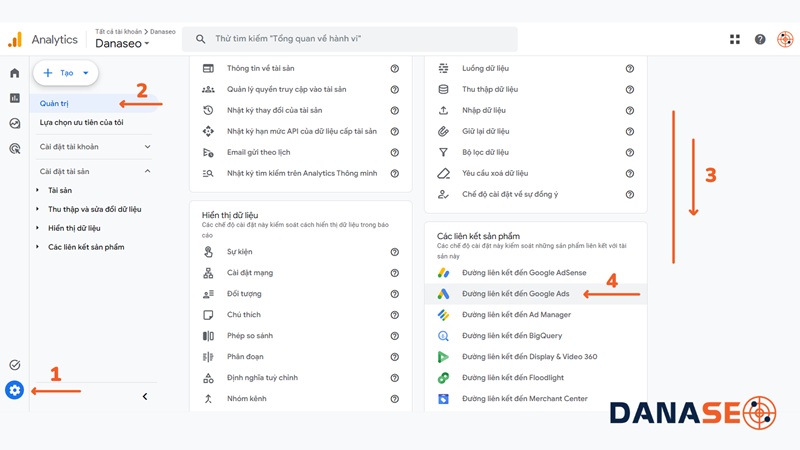
Task: Click the Sự kiện touch icon
Action: tap(208, 252)
